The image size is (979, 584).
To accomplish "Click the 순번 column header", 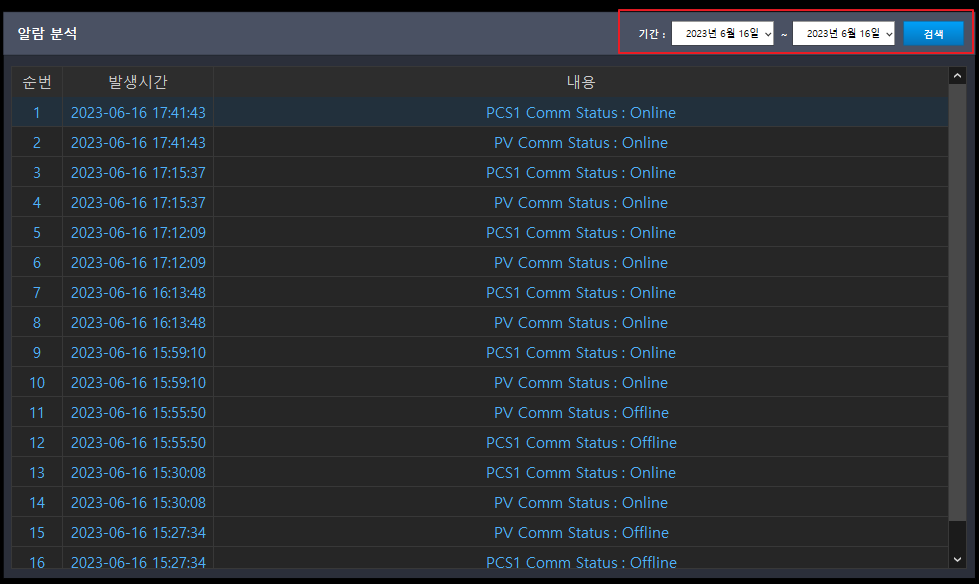I will 37,82.
